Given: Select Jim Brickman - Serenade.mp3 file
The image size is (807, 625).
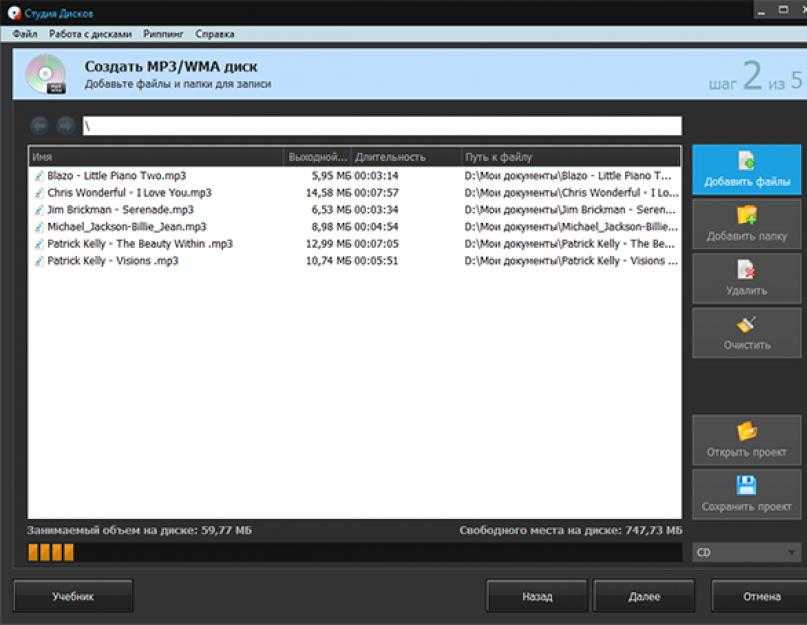Looking at the screenshot, I should tap(355, 210).
